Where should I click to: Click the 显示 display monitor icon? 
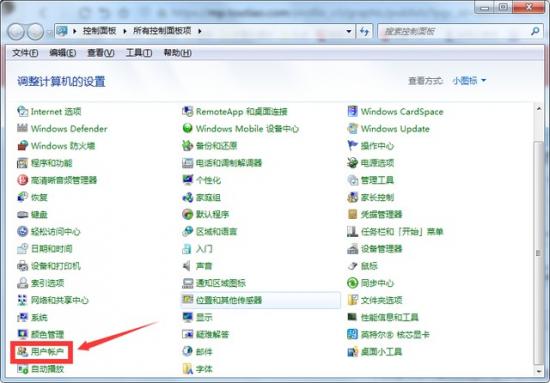point(188,317)
